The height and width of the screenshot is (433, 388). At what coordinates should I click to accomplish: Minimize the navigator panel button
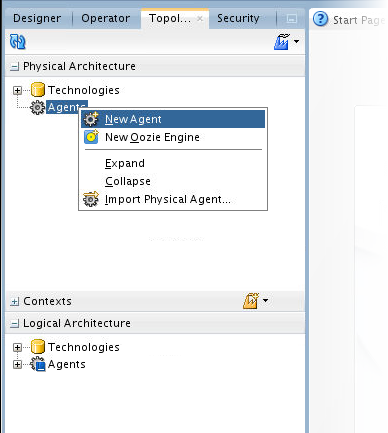(292, 19)
